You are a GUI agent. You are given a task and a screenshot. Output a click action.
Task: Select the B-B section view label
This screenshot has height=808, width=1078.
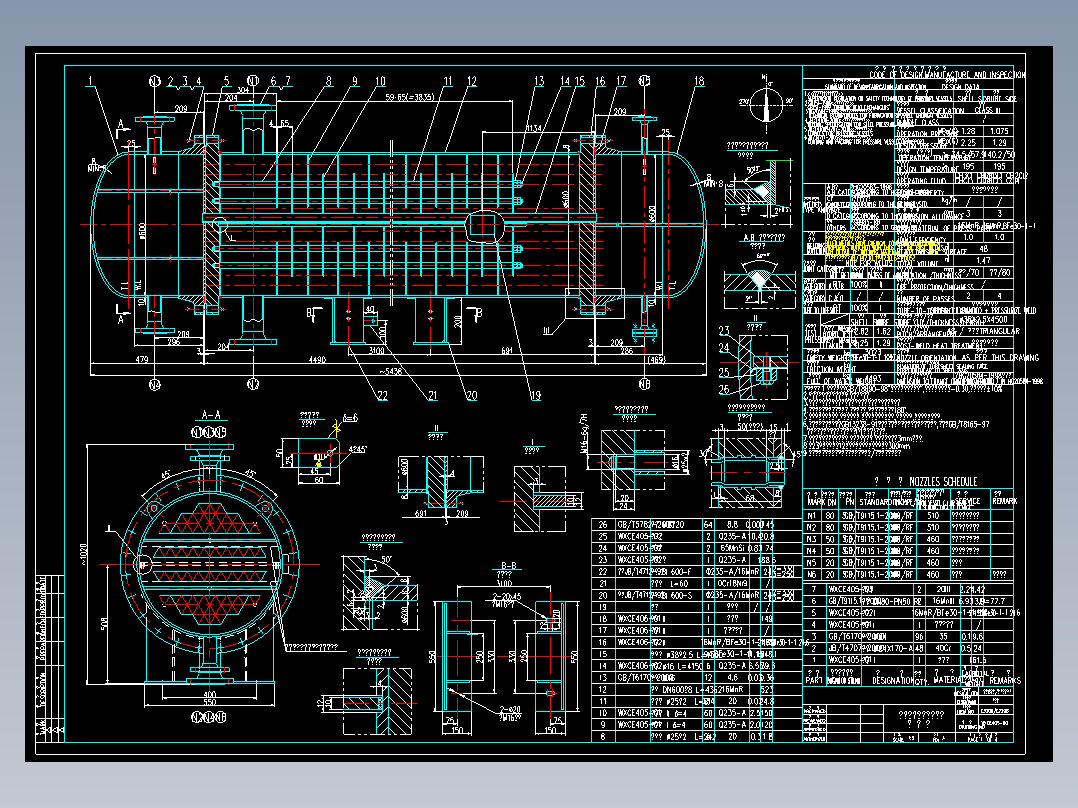[x=508, y=566]
